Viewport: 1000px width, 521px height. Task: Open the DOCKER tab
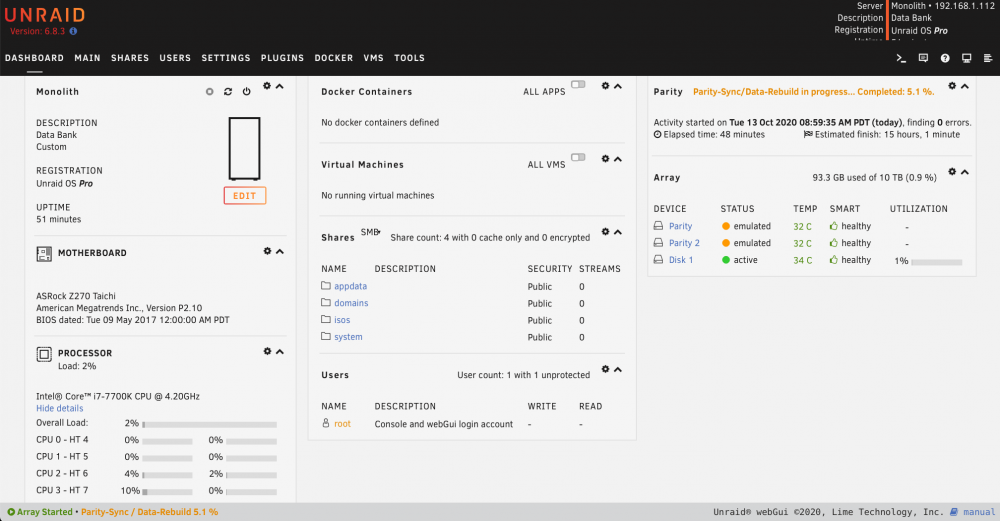pos(334,58)
